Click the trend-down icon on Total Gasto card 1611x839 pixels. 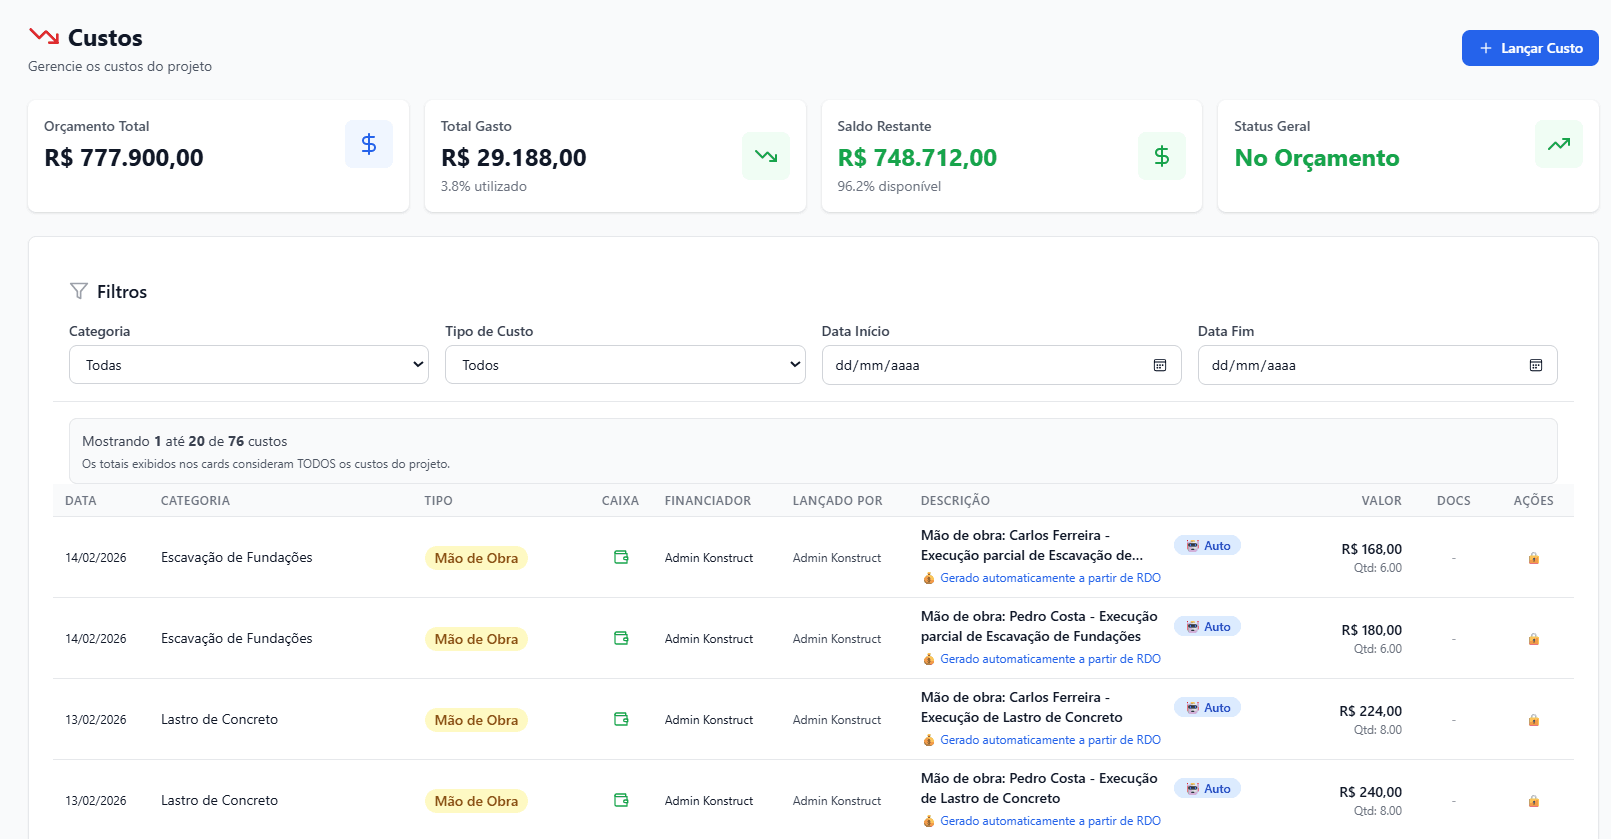[765, 156]
